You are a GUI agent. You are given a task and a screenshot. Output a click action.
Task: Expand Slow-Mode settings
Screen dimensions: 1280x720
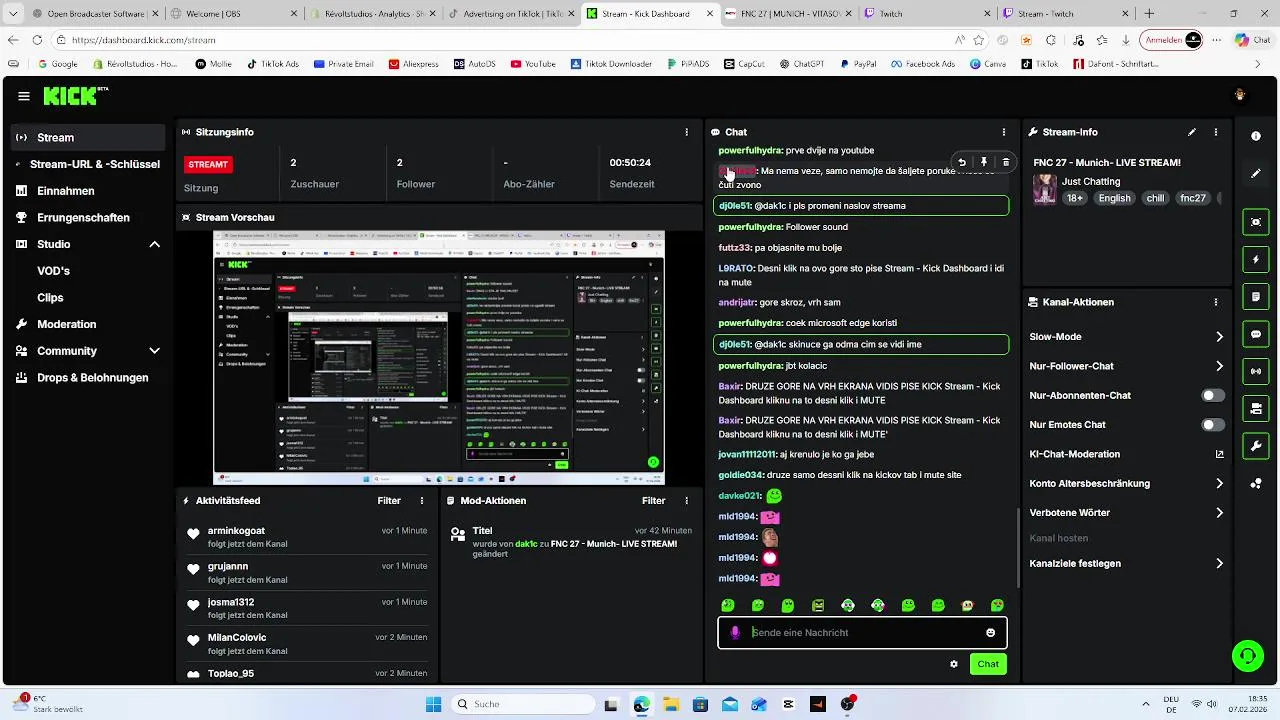1219,337
